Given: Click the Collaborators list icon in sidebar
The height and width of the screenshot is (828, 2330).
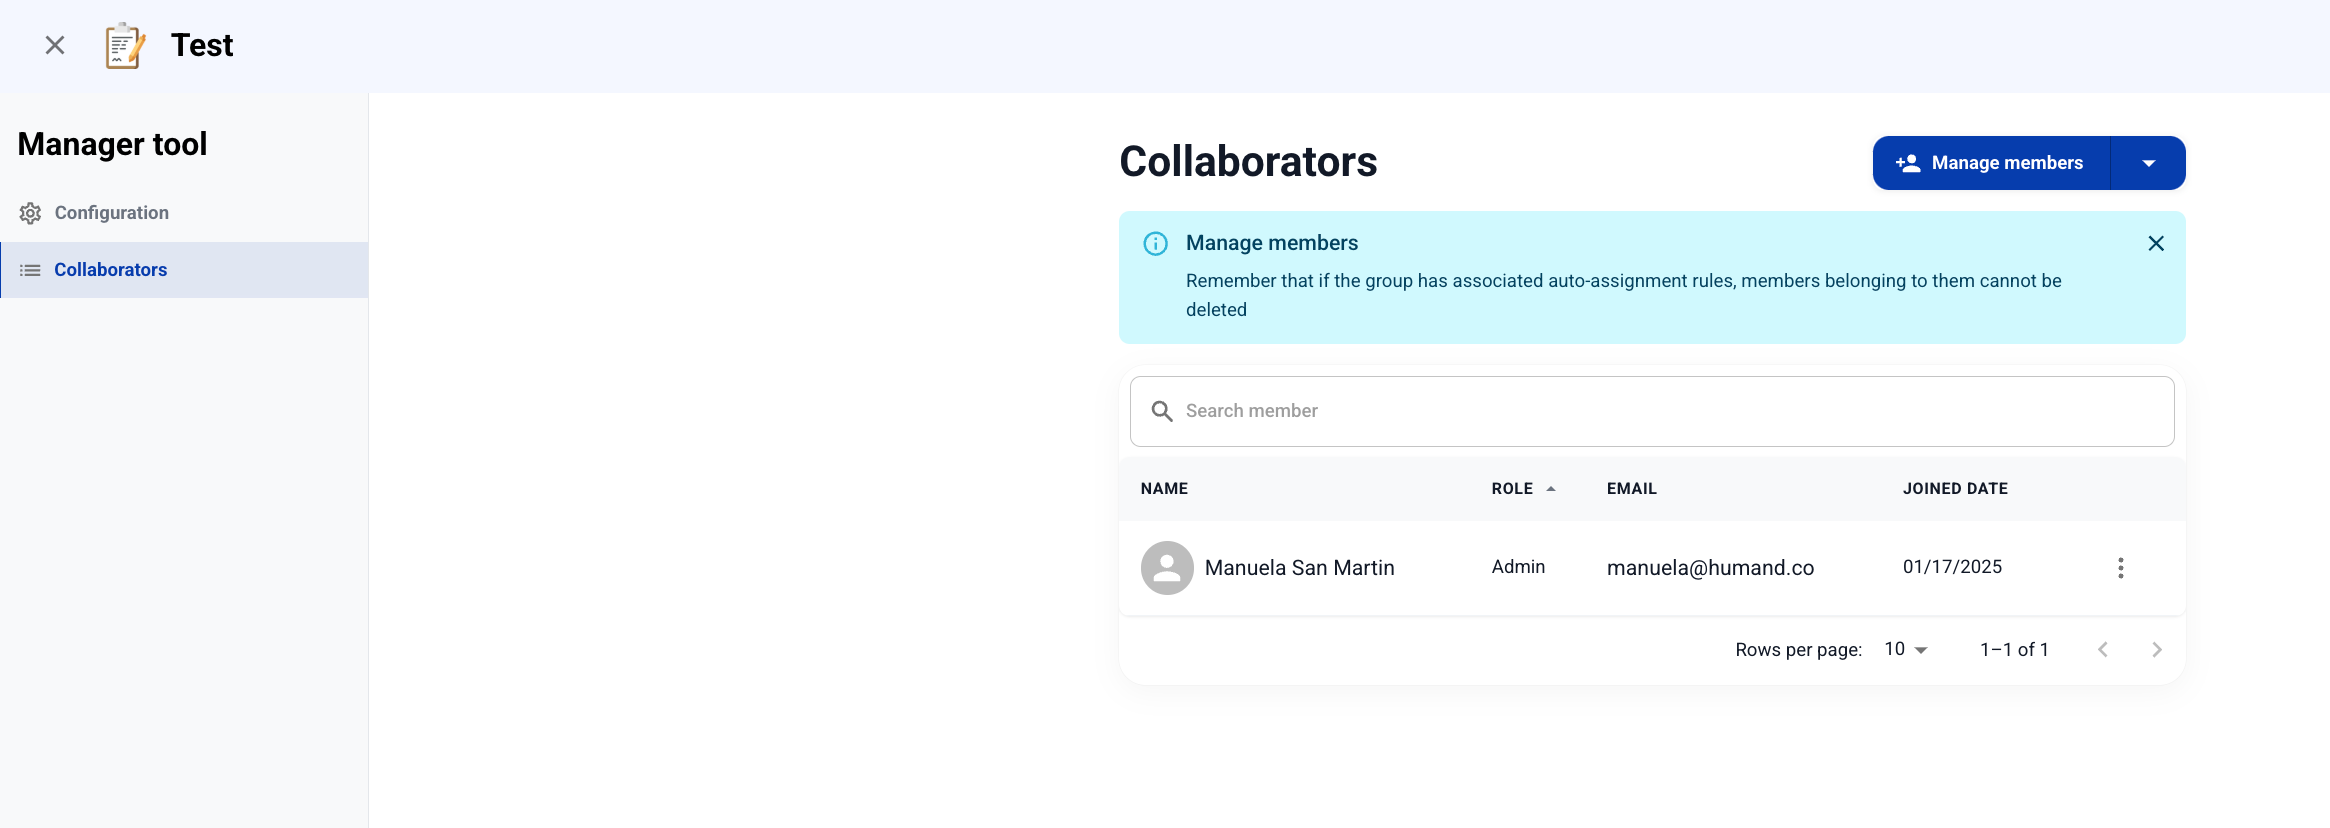Looking at the screenshot, I should tap(30, 270).
